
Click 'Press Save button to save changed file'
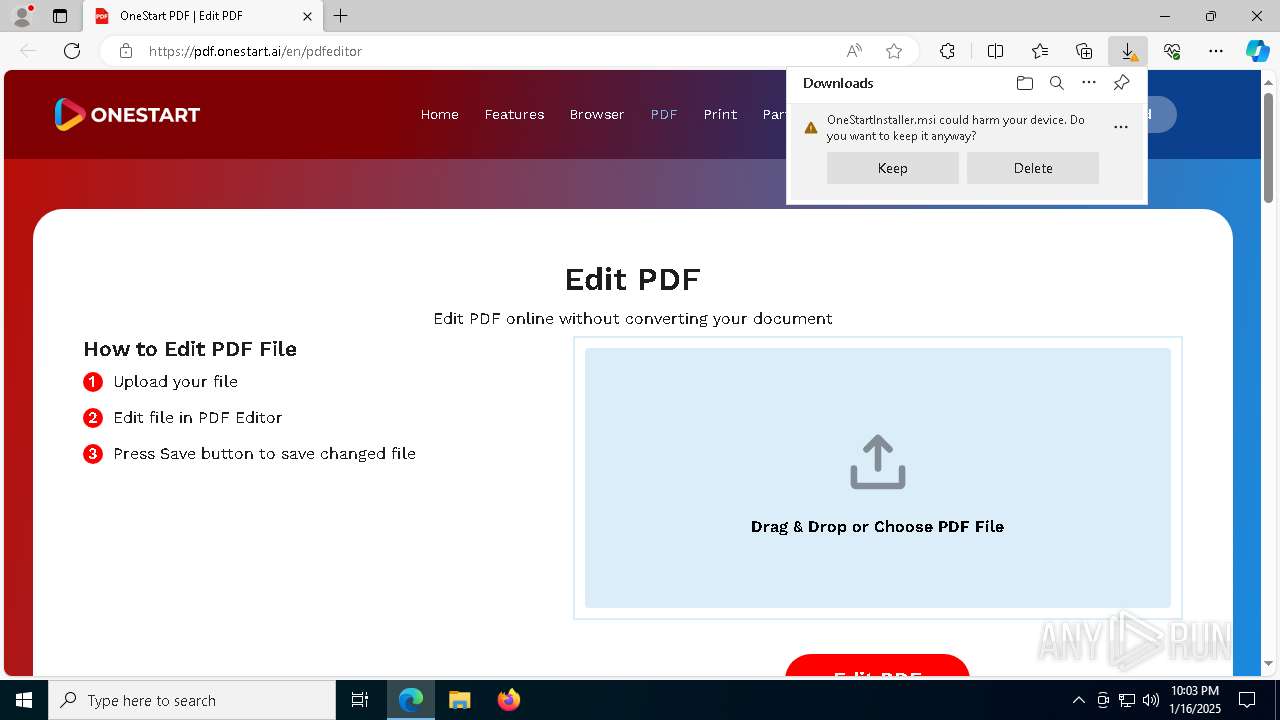click(x=264, y=453)
